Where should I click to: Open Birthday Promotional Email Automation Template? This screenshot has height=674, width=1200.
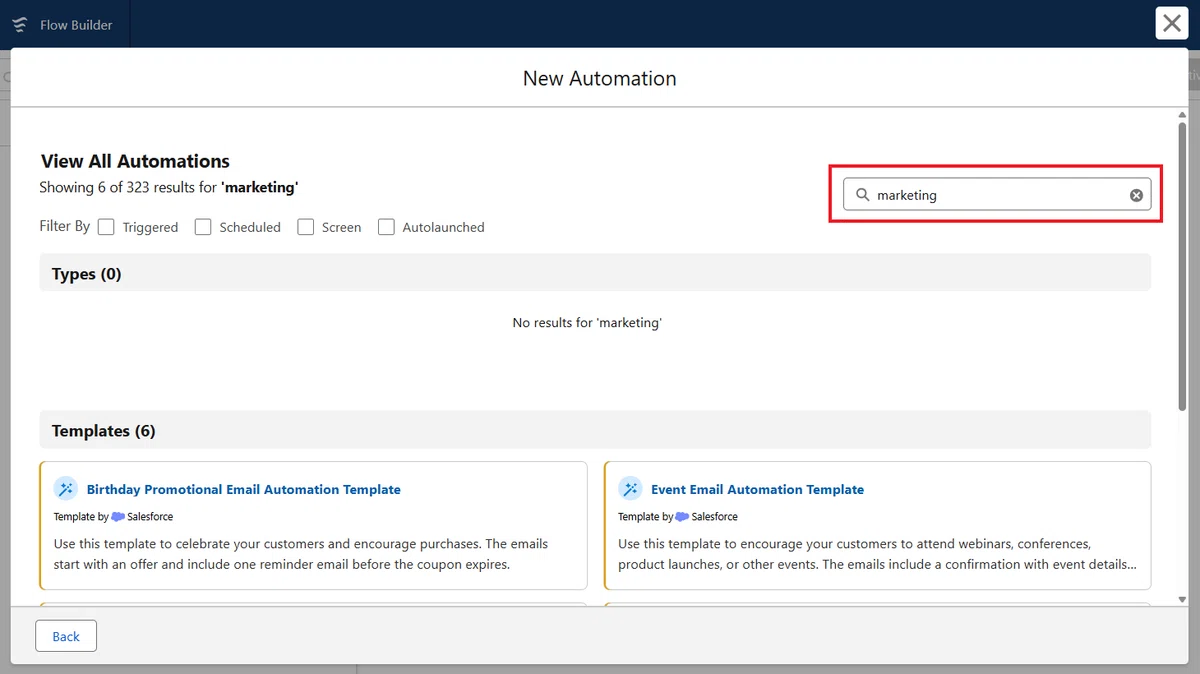tap(243, 490)
